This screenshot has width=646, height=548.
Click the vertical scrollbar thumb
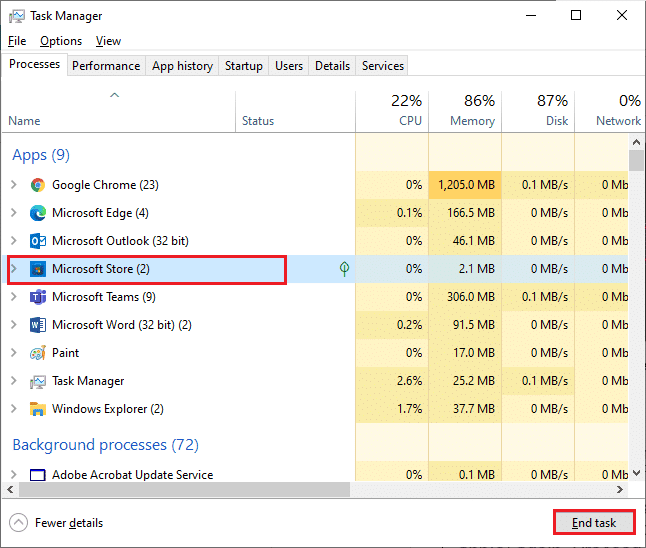[x=636, y=161]
